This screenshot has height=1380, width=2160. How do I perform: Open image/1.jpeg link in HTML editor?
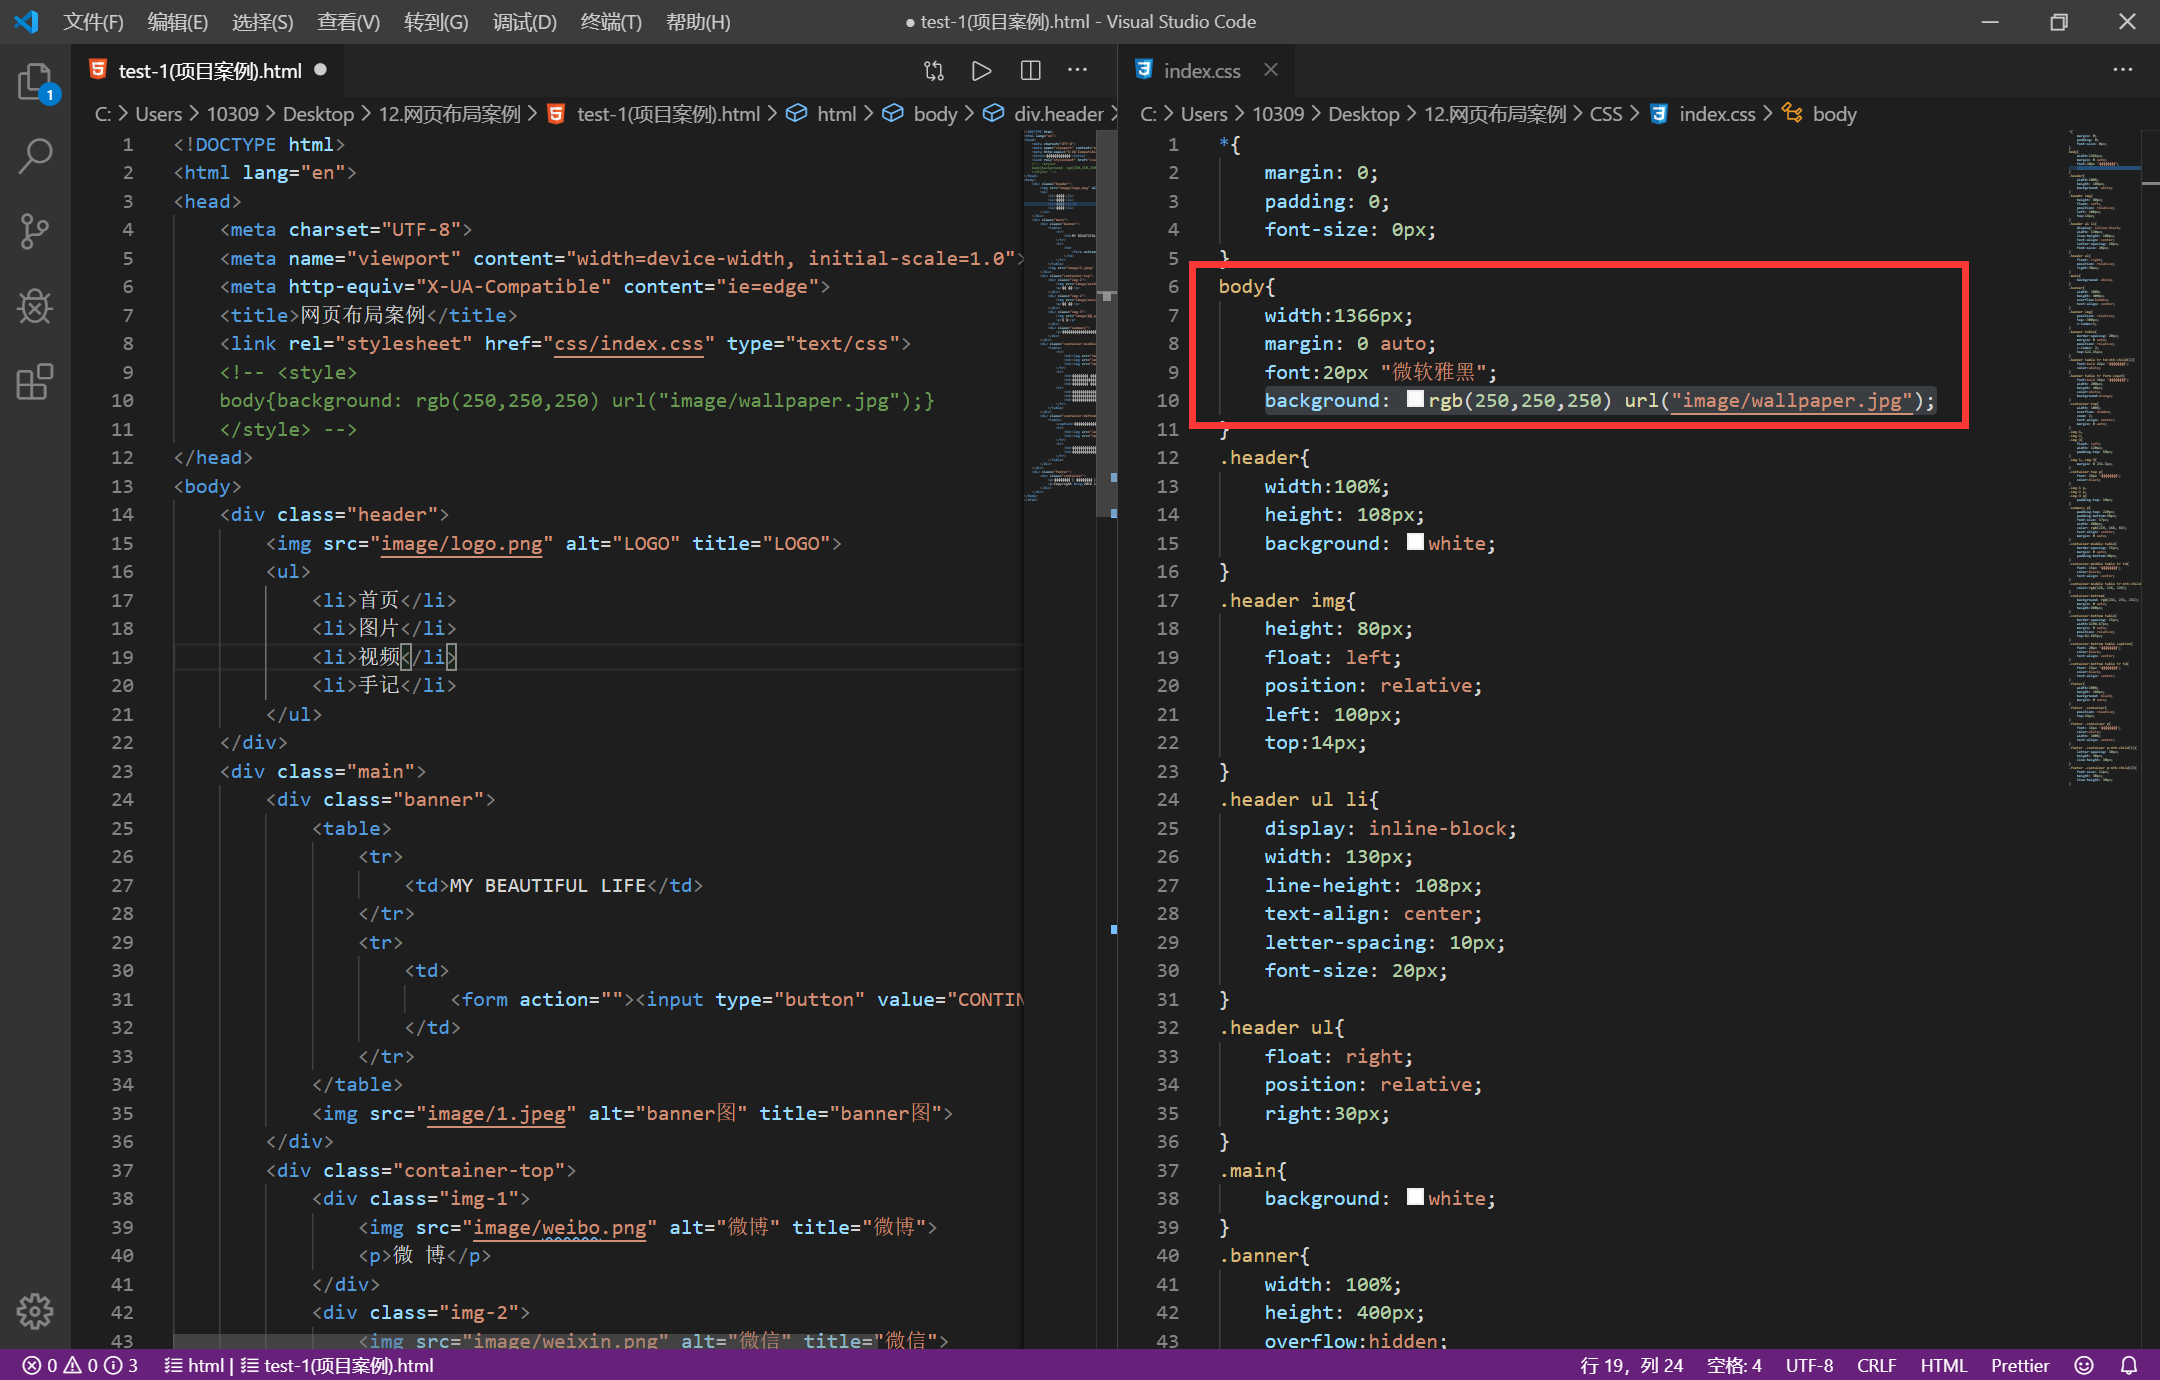tap(496, 1113)
